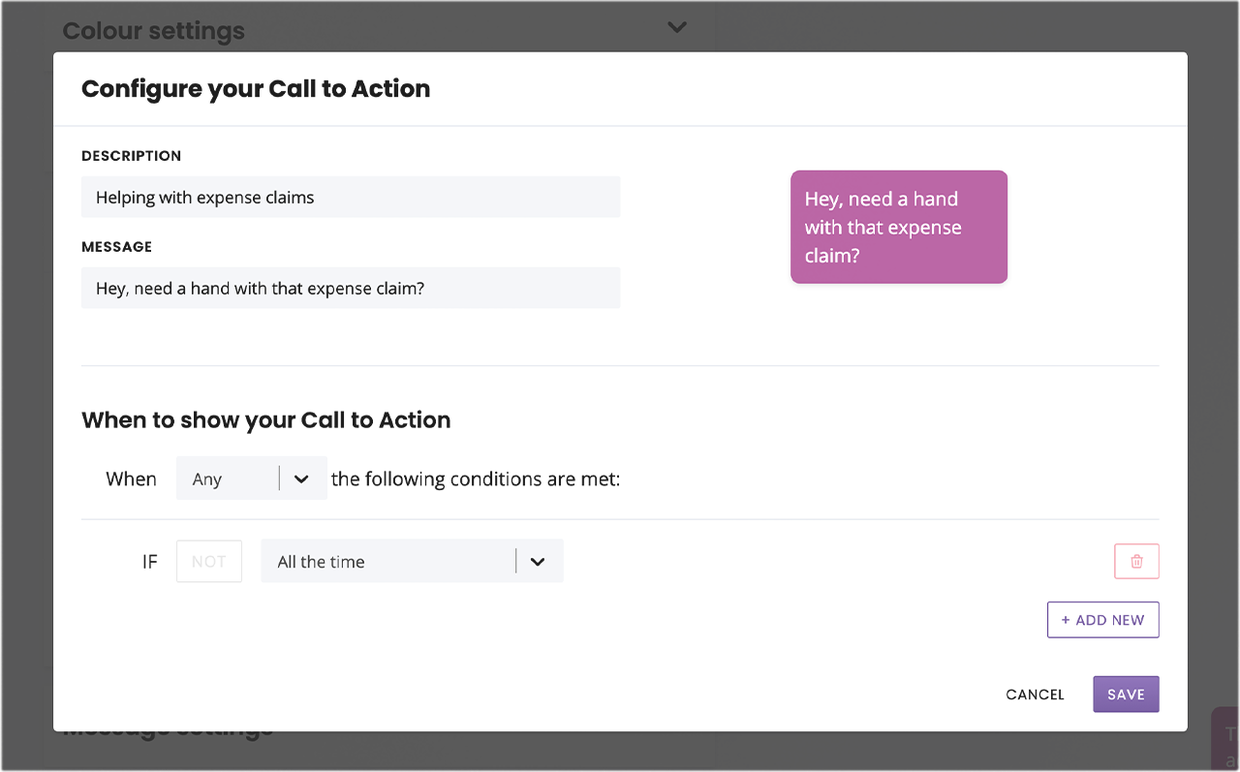This screenshot has width=1240, height=772.
Task: Open the 'Any' conditions dropdown
Action: (x=251, y=479)
